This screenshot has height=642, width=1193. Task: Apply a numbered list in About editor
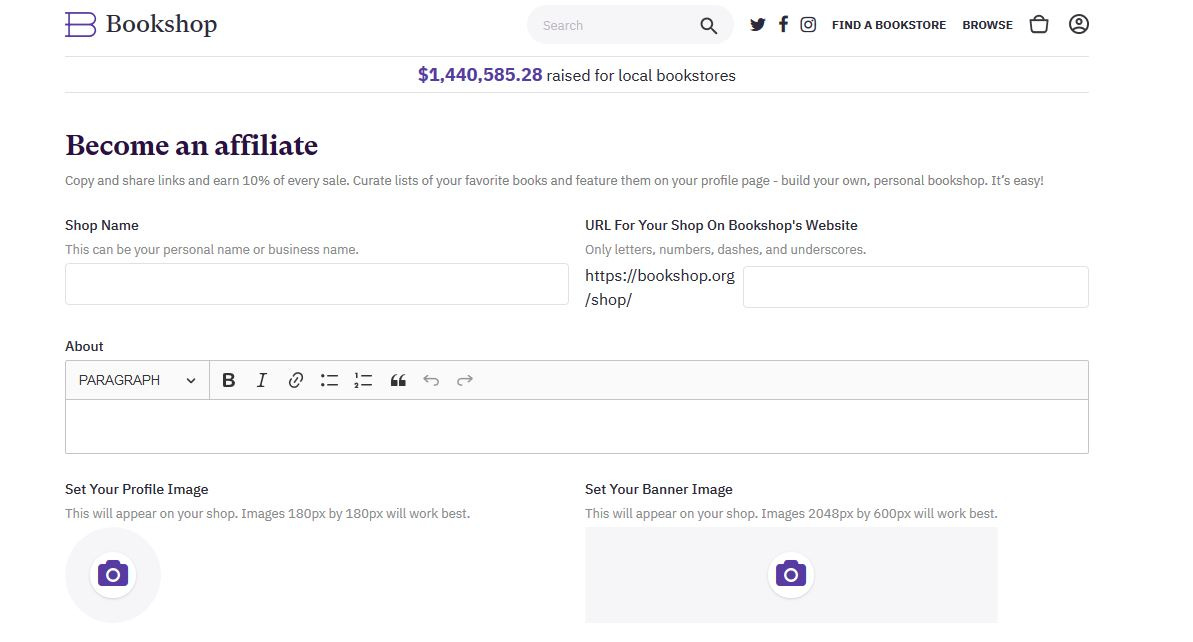[x=363, y=380]
